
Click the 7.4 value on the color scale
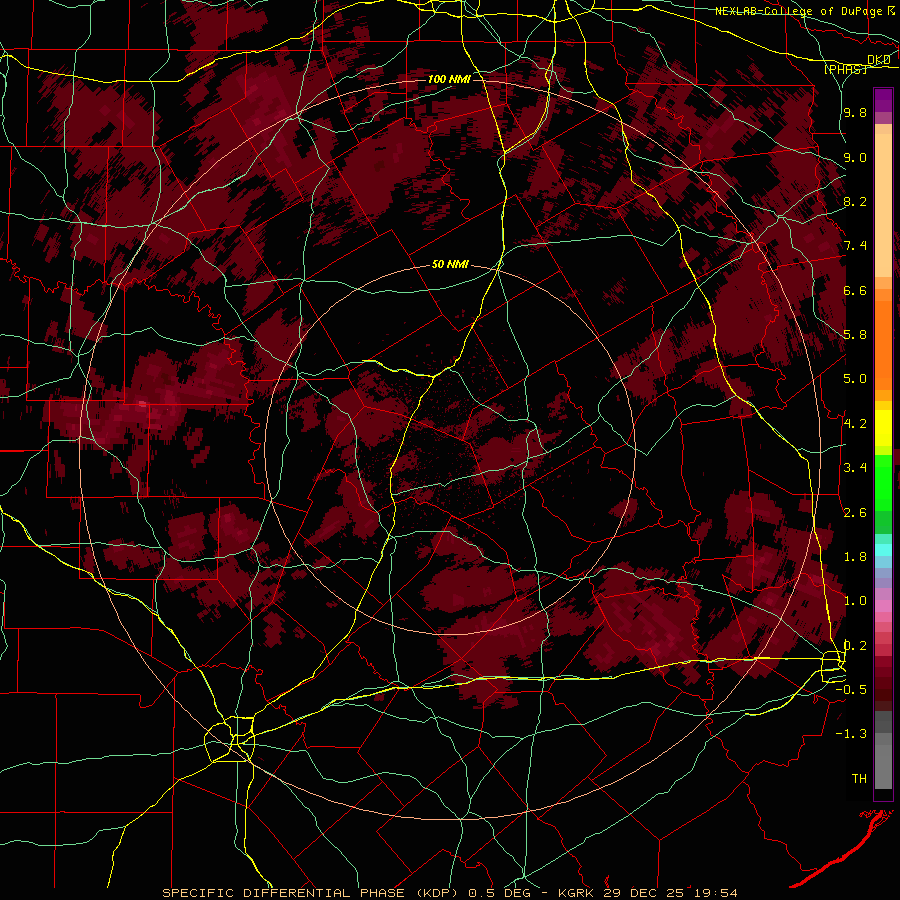[855, 246]
